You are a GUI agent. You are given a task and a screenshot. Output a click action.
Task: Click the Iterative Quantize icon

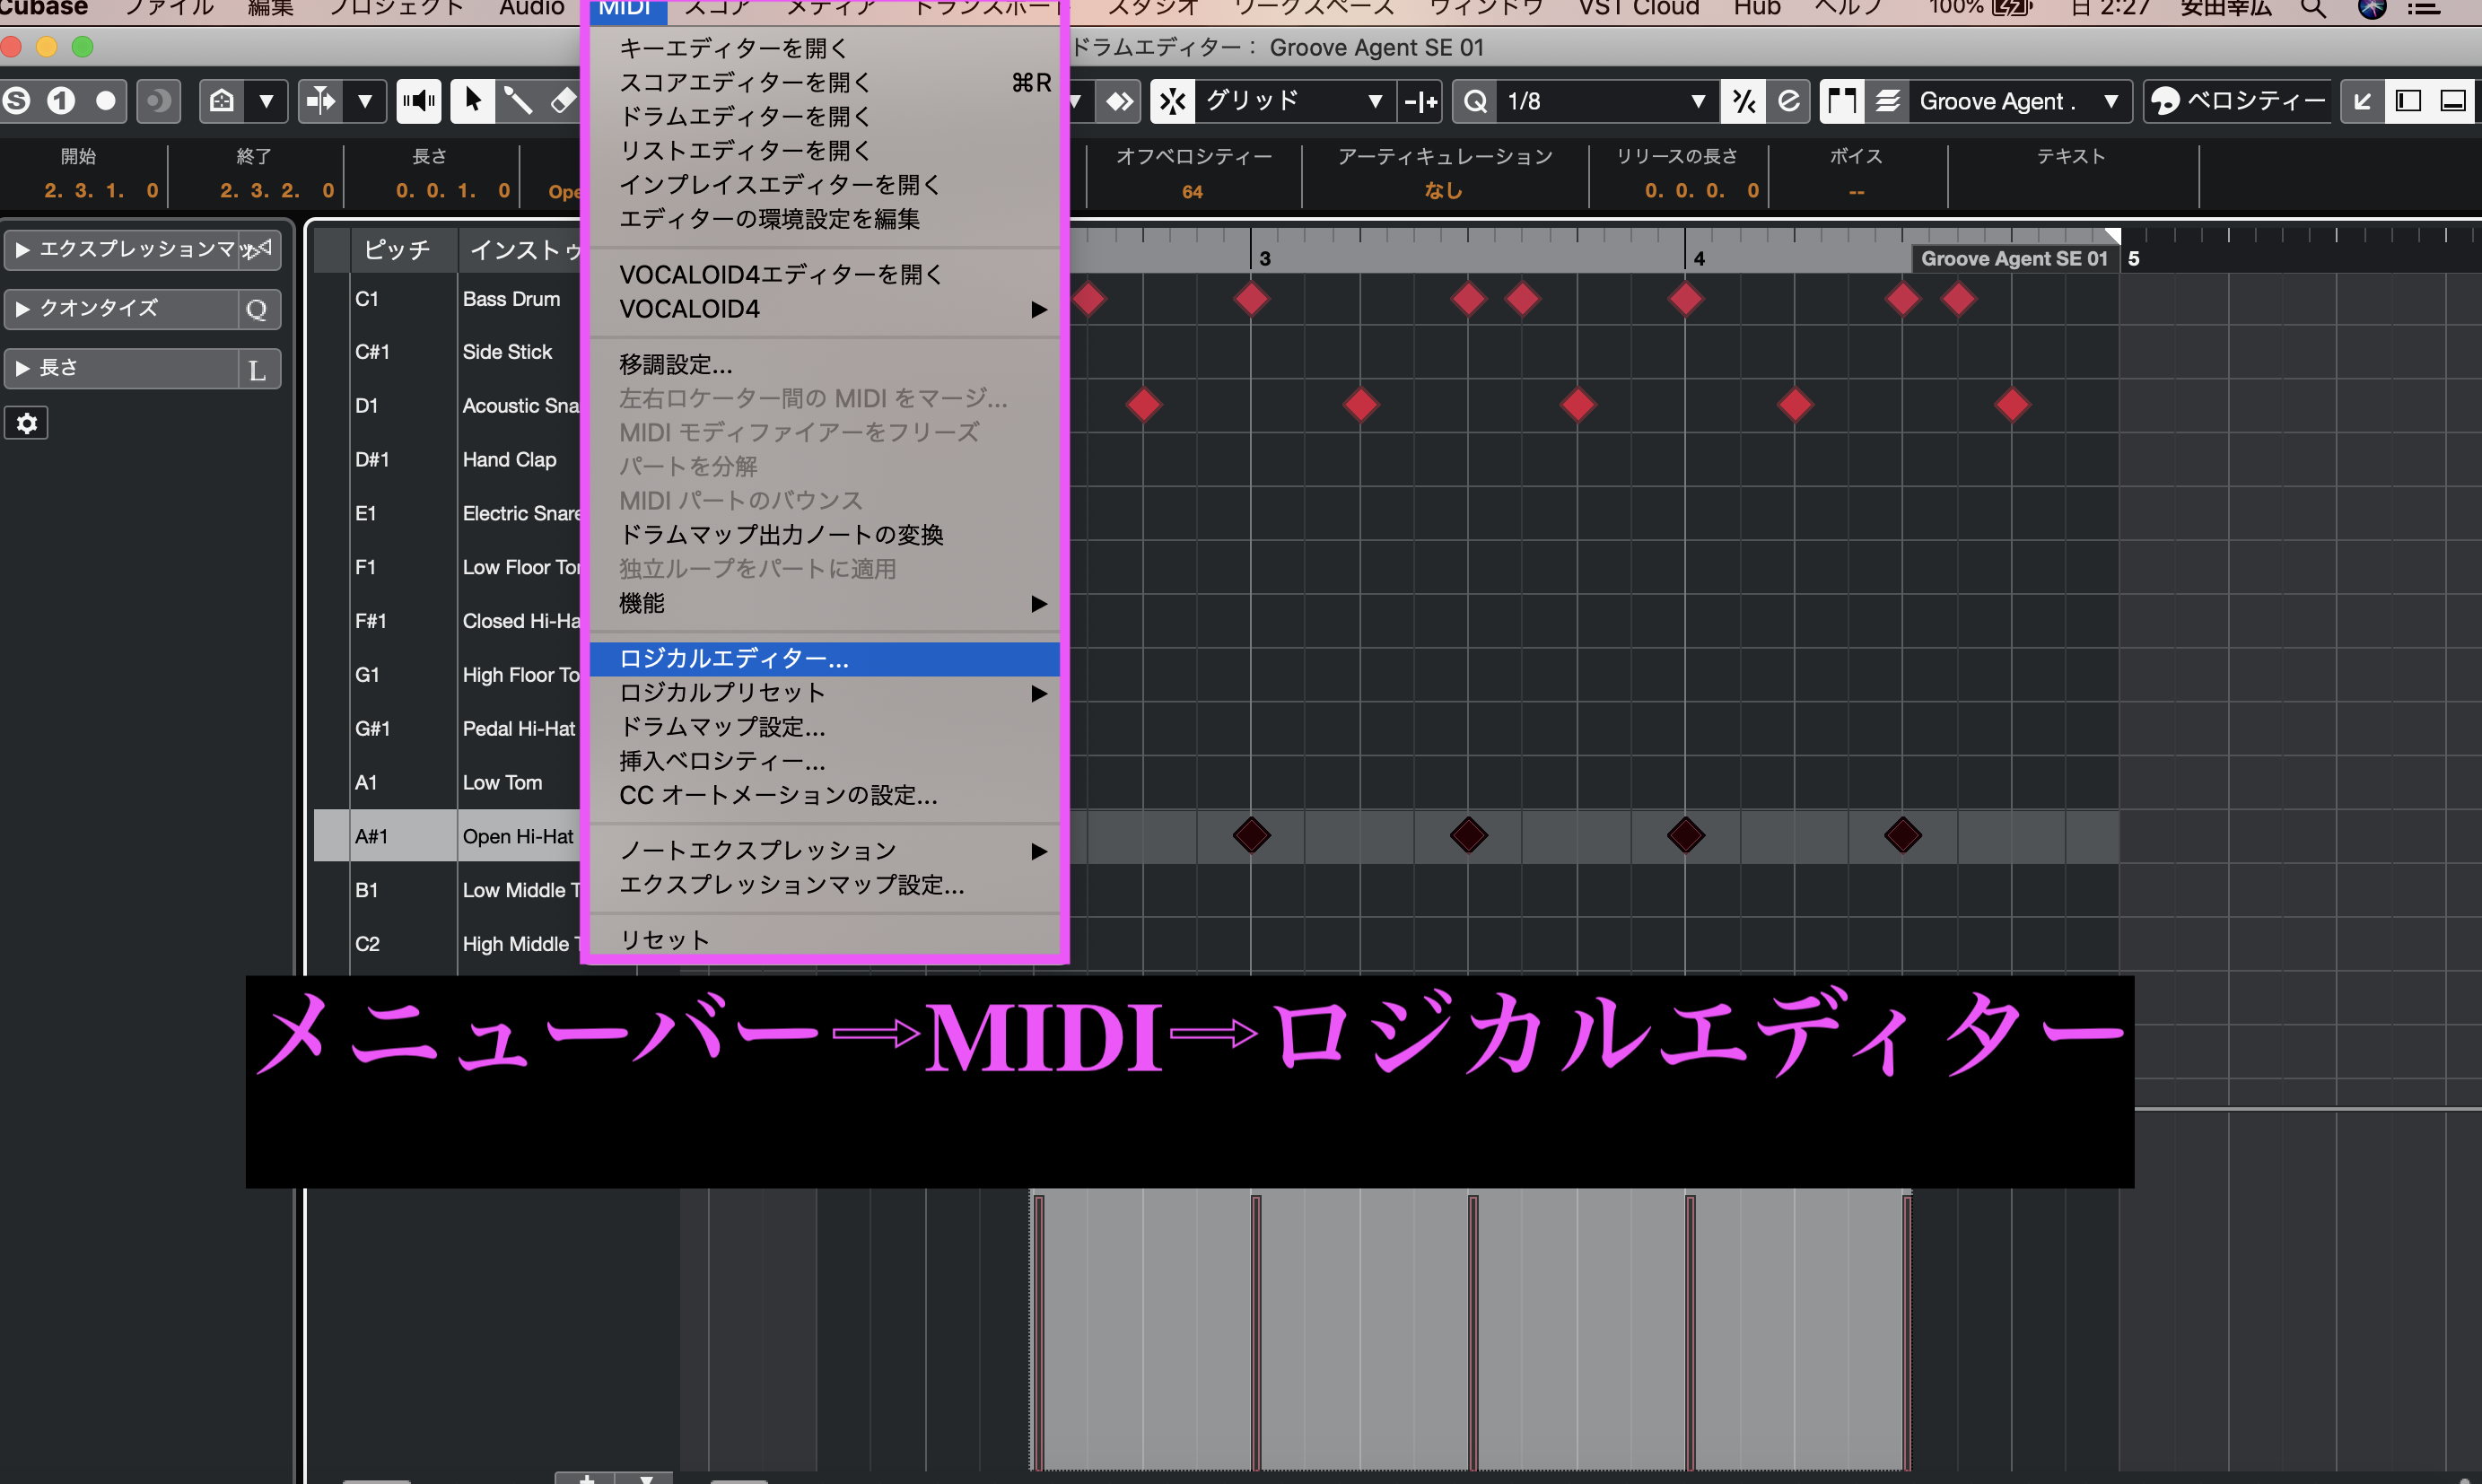[x=1743, y=101]
